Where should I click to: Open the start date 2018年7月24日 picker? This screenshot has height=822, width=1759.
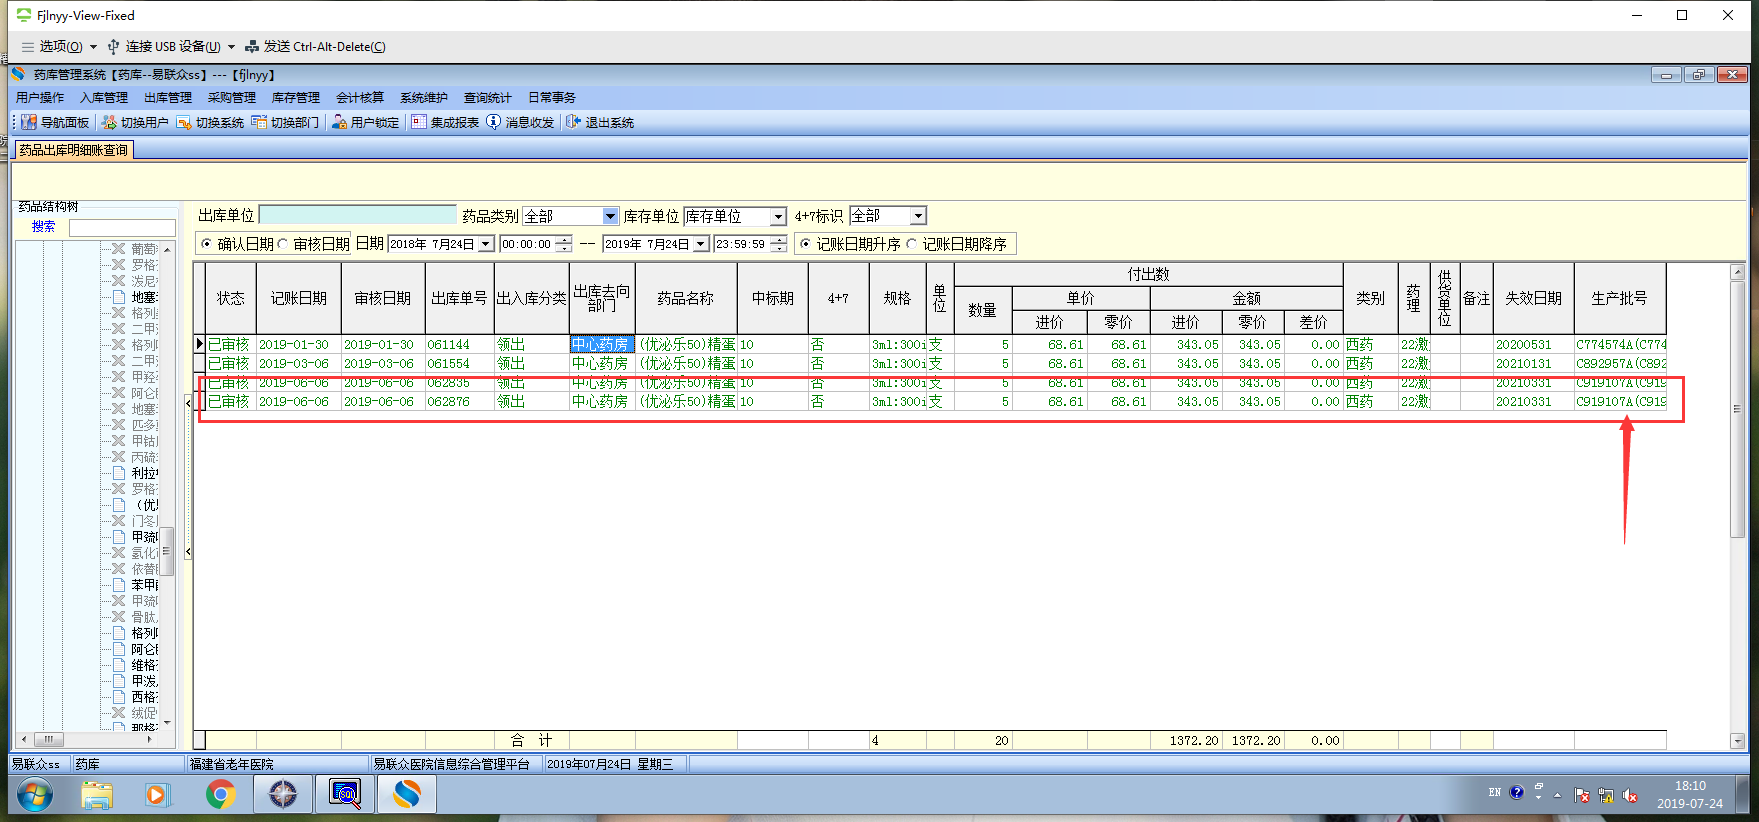tap(486, 244)
